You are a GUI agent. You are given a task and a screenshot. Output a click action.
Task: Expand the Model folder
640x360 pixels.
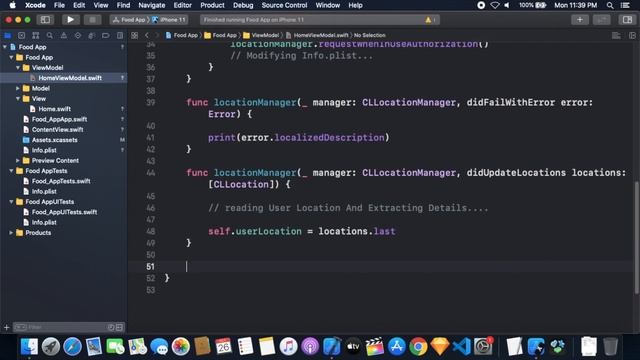[18, 88]
